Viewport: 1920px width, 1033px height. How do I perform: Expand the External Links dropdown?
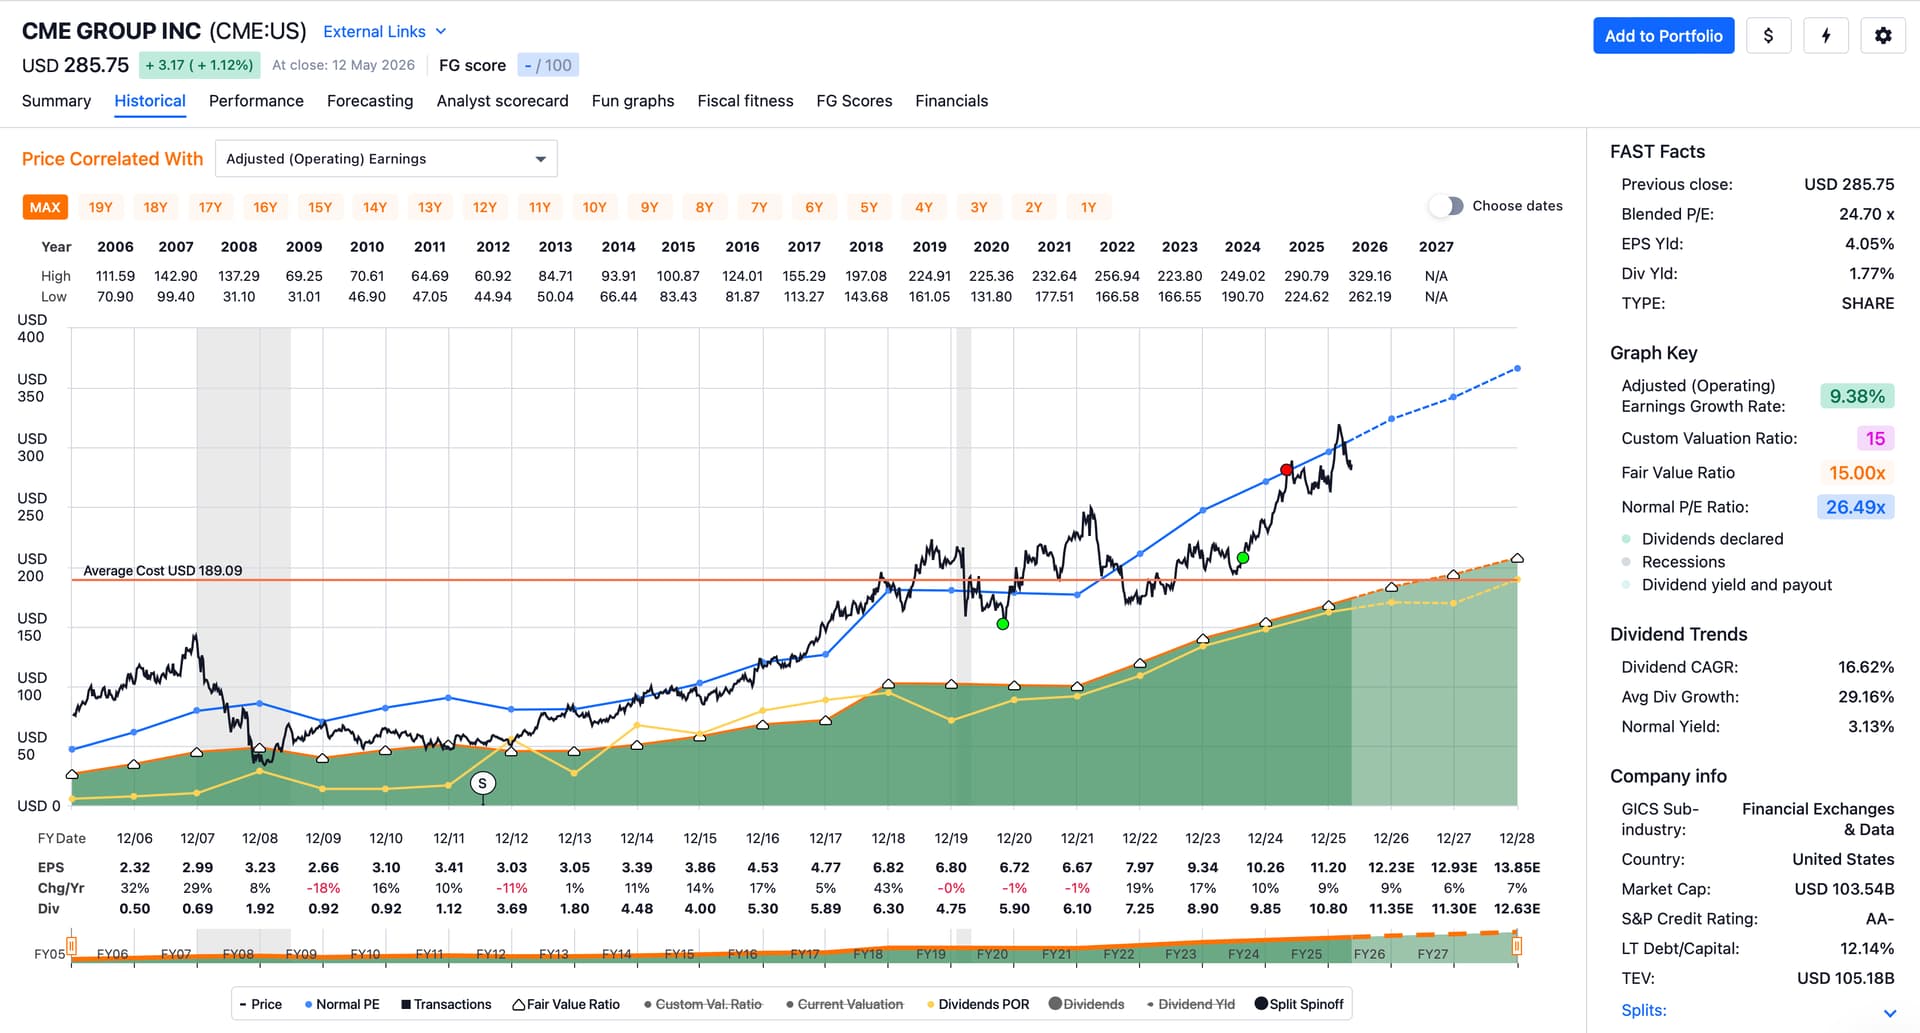(x=385, y=32)
